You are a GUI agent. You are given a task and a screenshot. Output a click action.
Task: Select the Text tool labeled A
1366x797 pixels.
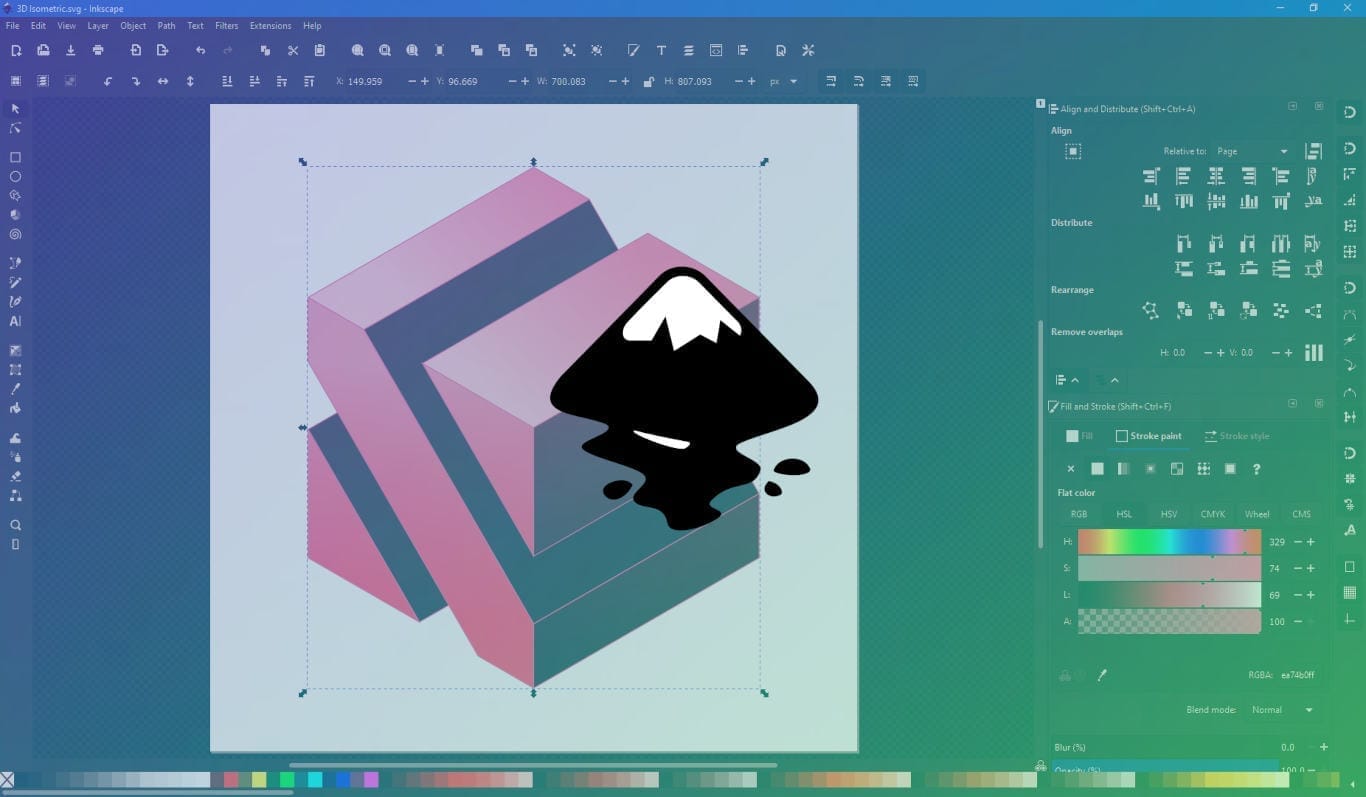coord(15,322)
